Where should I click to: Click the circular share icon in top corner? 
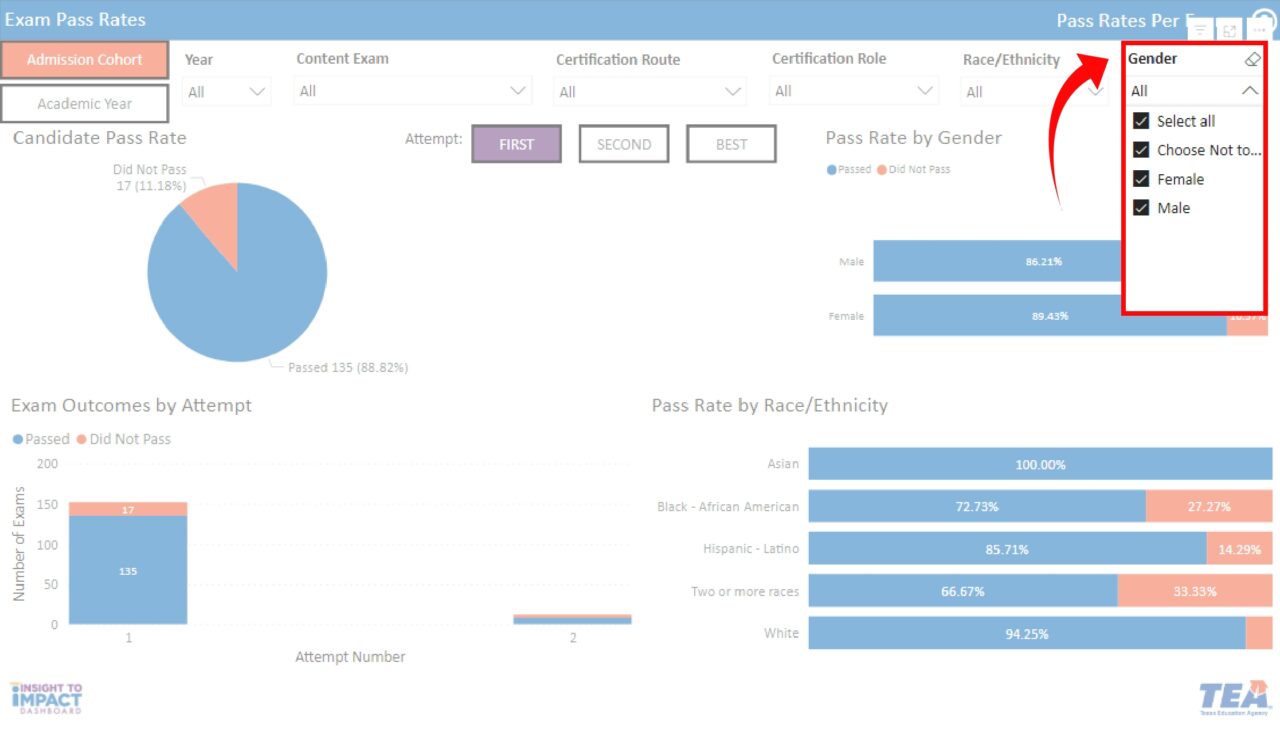pos(1264,14)
